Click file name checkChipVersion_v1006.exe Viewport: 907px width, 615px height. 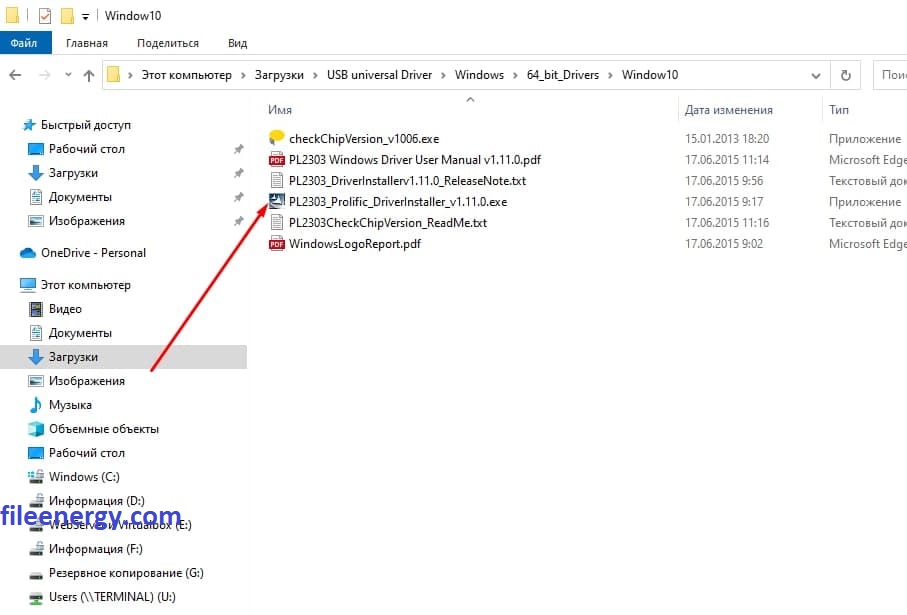pyautogui.click(x=364, y=138)
